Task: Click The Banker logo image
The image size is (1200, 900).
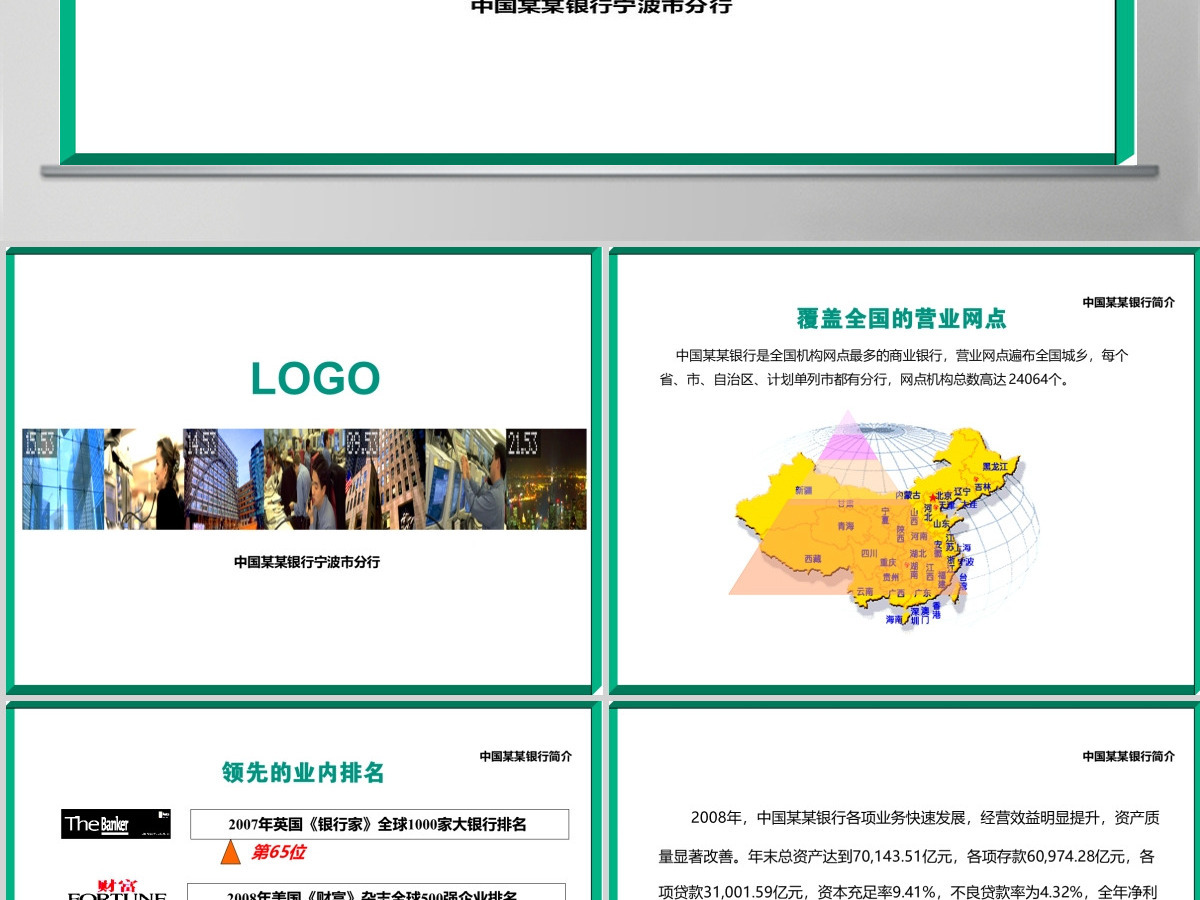Action: (116, 824)
